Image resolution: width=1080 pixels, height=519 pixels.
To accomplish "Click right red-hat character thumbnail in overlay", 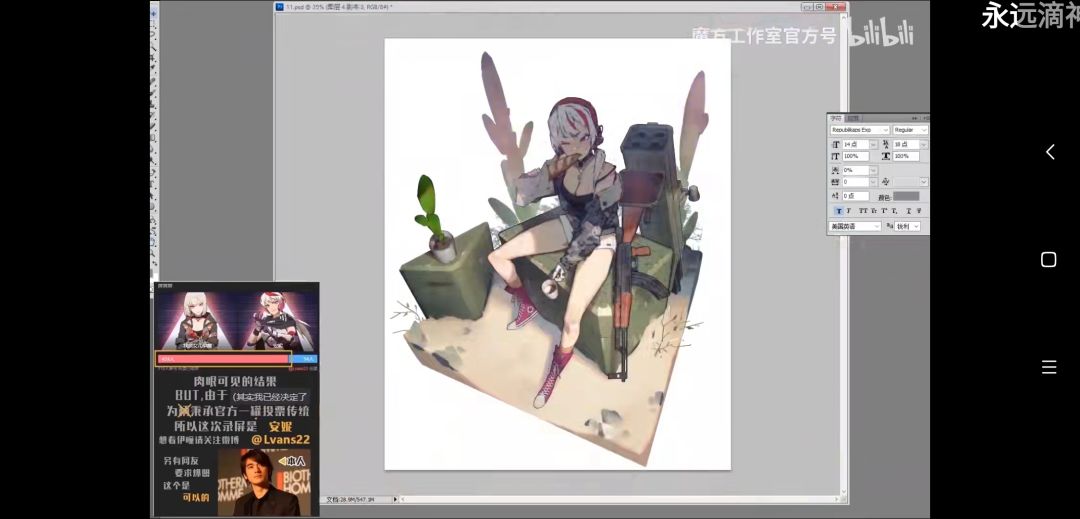I will [x=278, y=320].
